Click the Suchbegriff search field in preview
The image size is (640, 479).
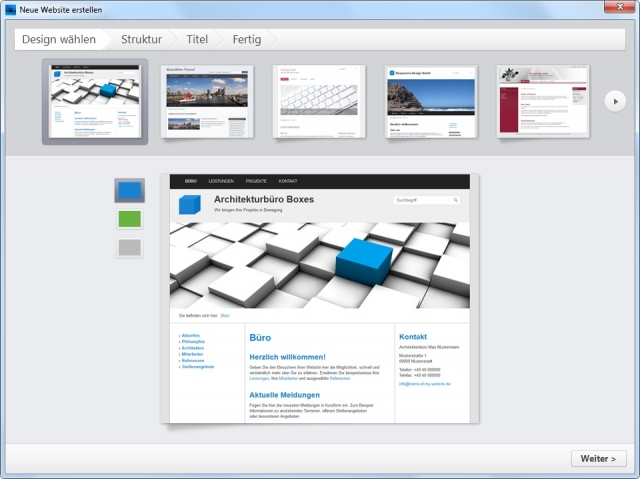click(x=427, y=200)
